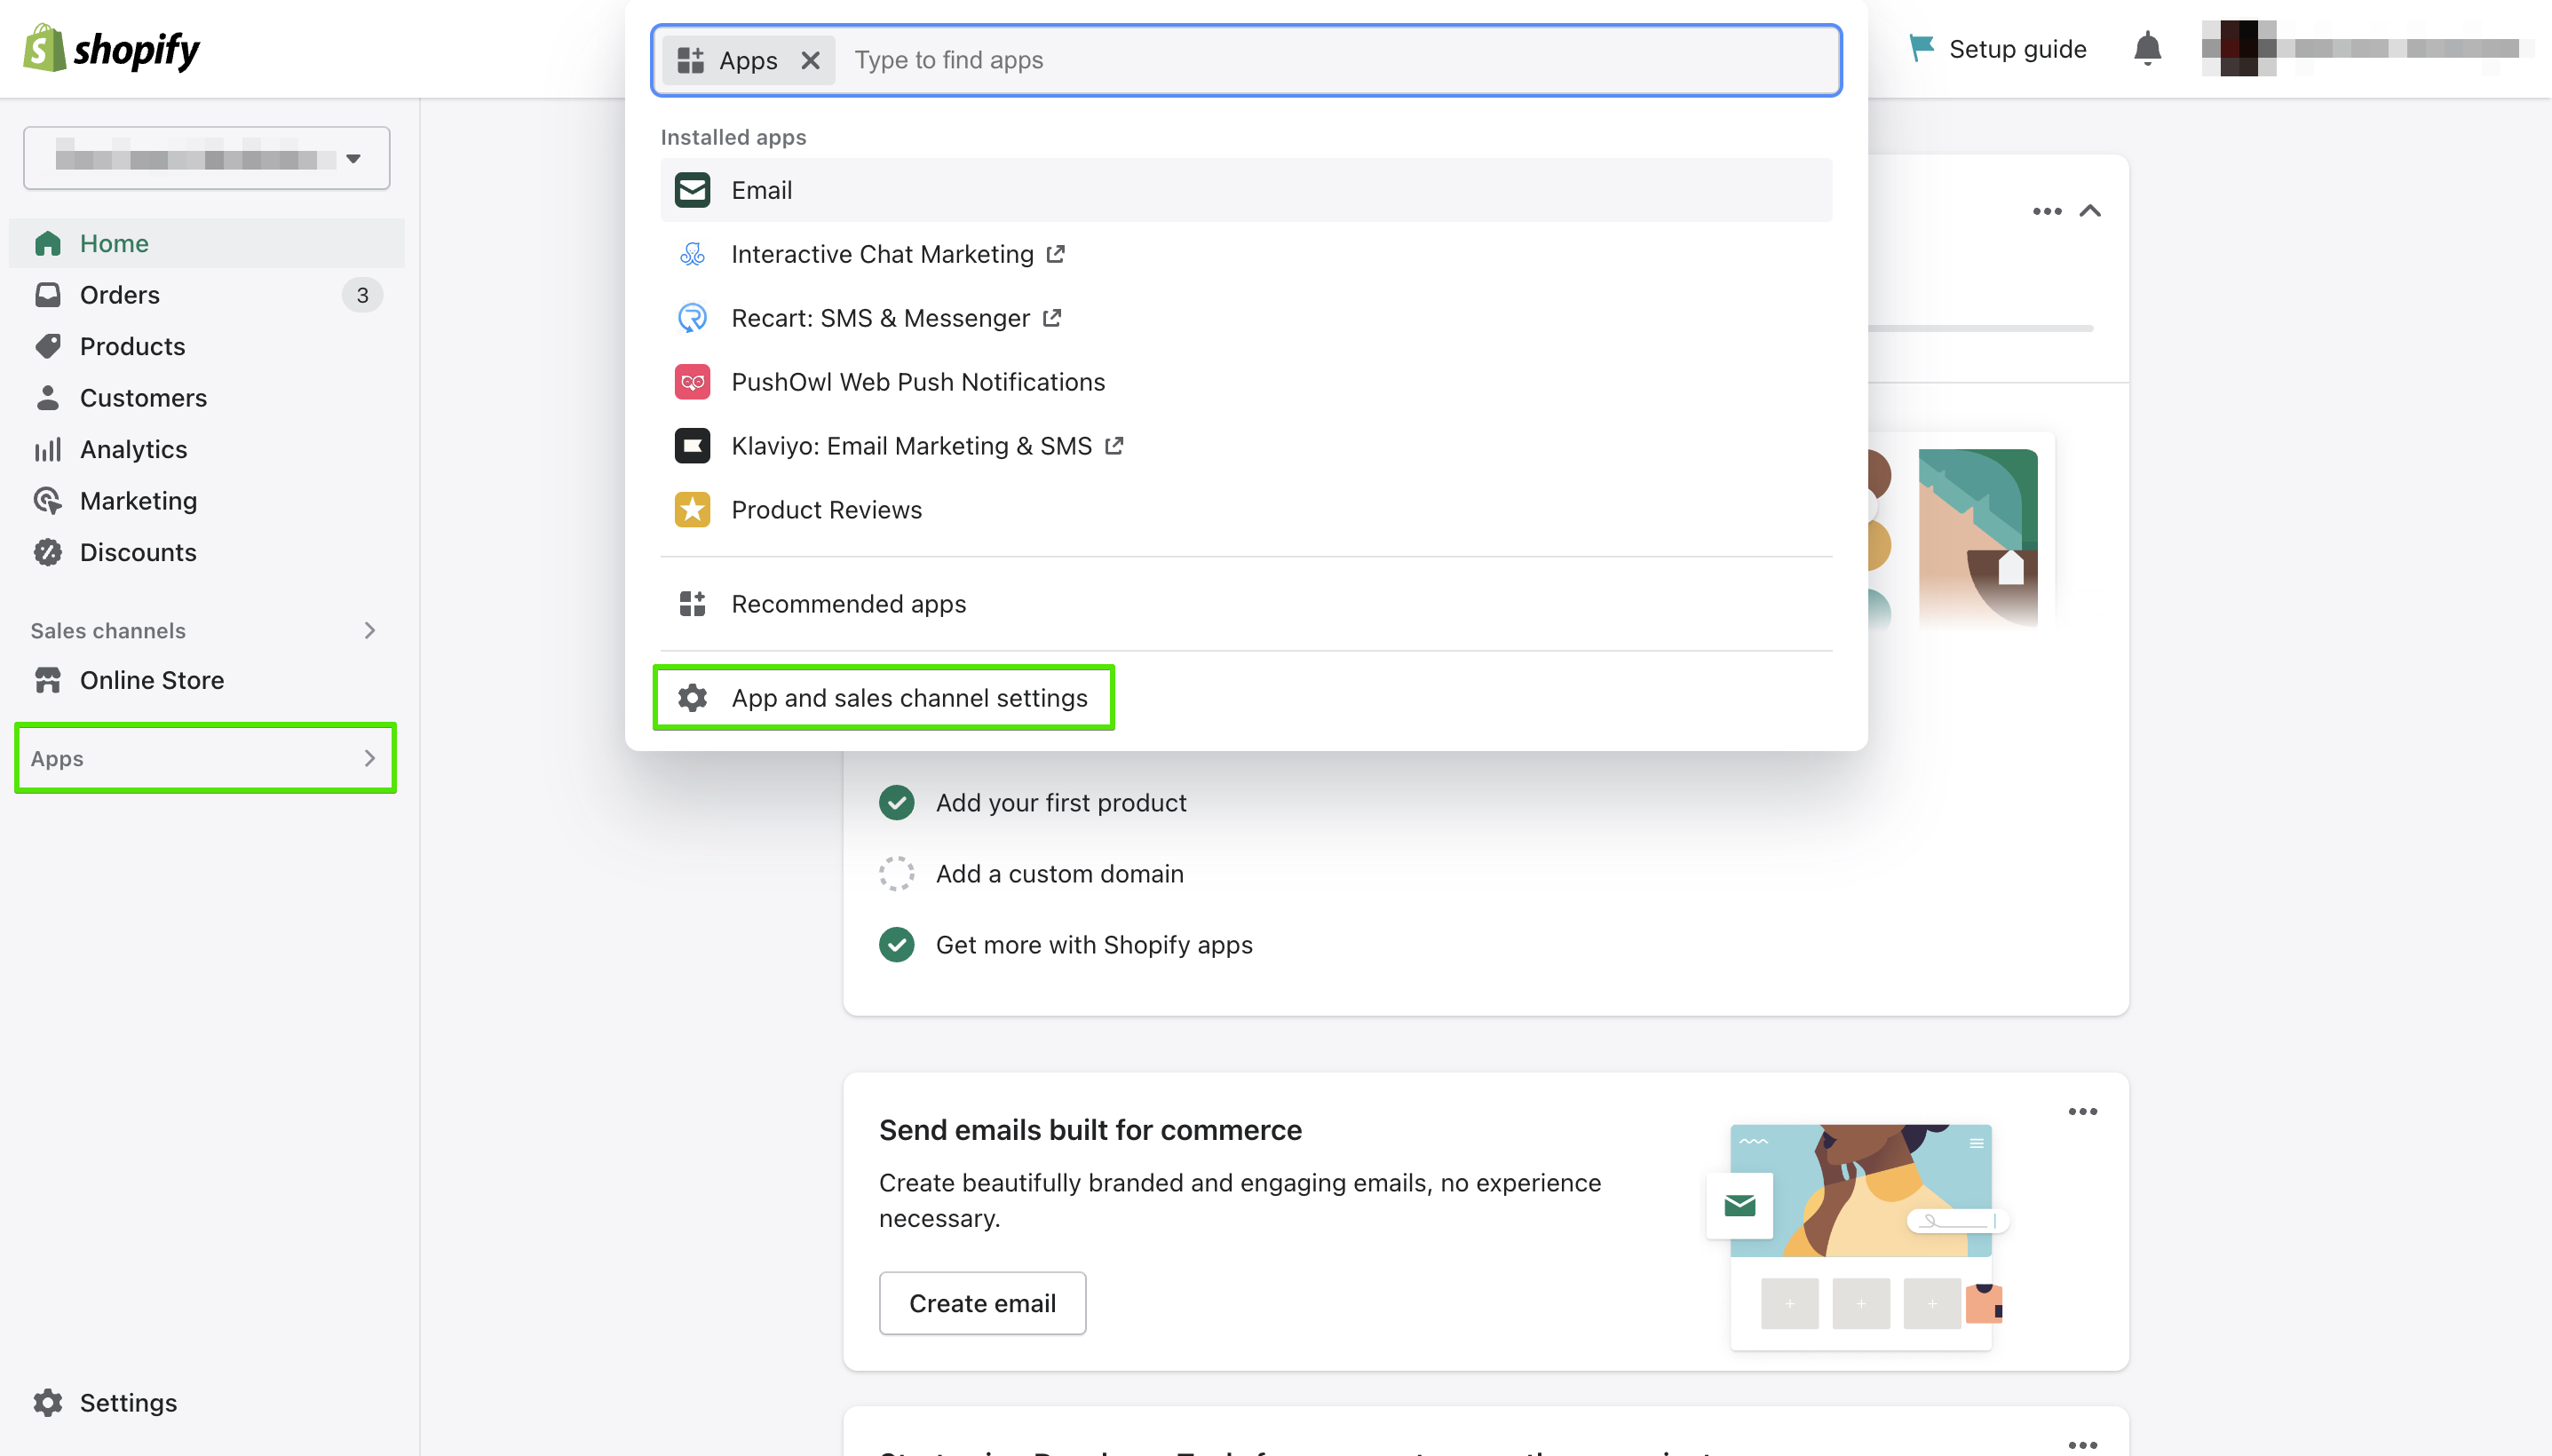
Task: Select Product Reviews app name
Action: coord(826,510)
